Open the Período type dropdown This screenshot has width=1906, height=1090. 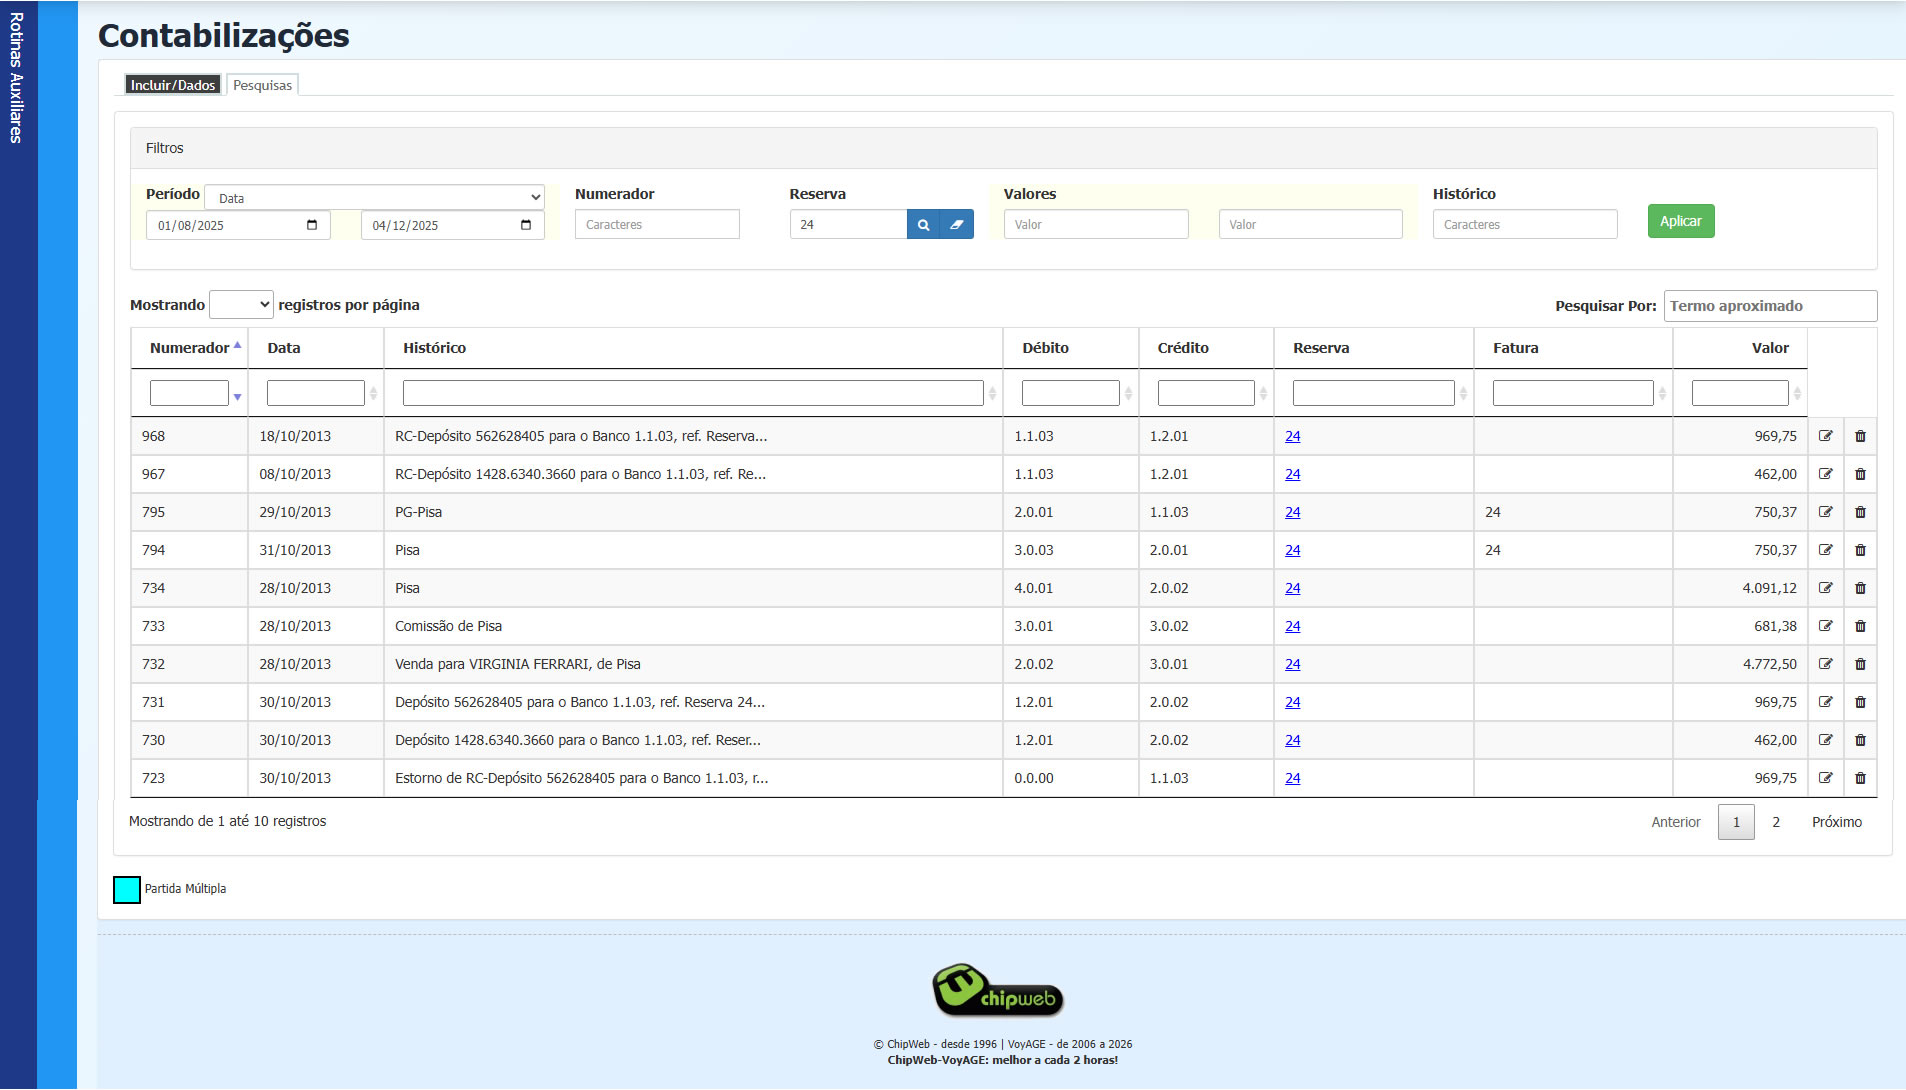[375, 198]
